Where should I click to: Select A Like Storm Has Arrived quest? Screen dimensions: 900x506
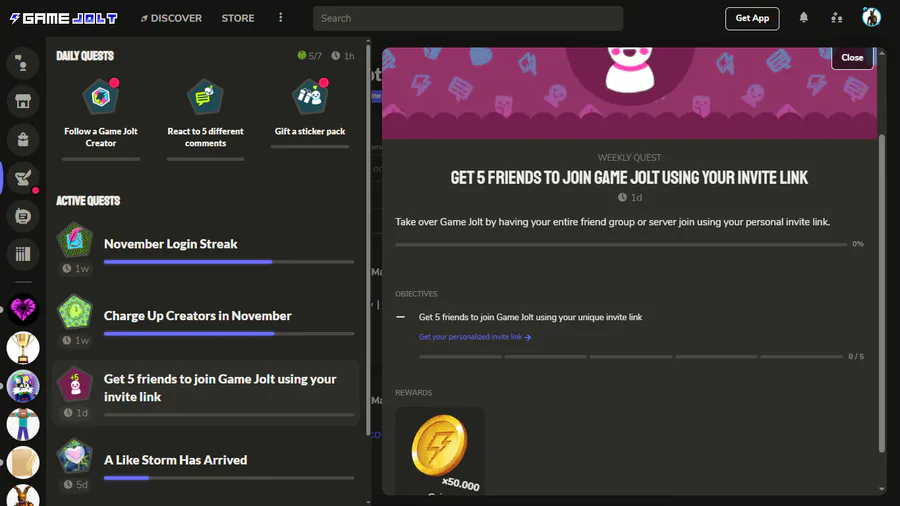click(x=205, y=466)
